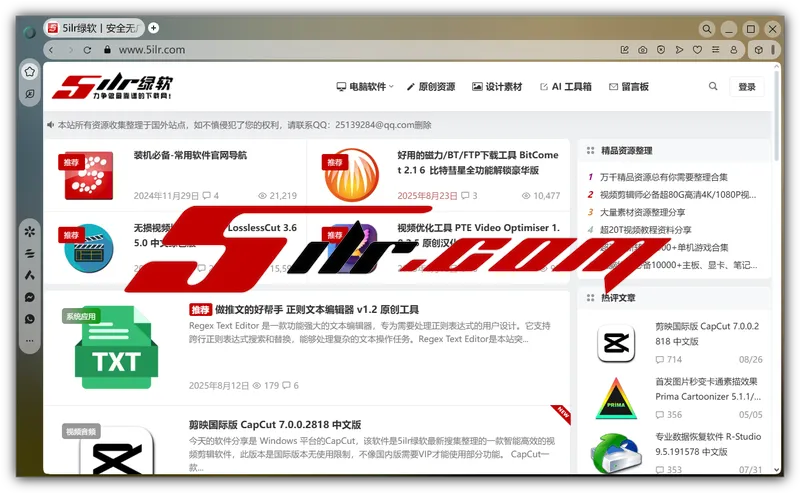Open the wavy lines icon in sidebar
This screenshot has width=800, height=493.
pos(30,253)
